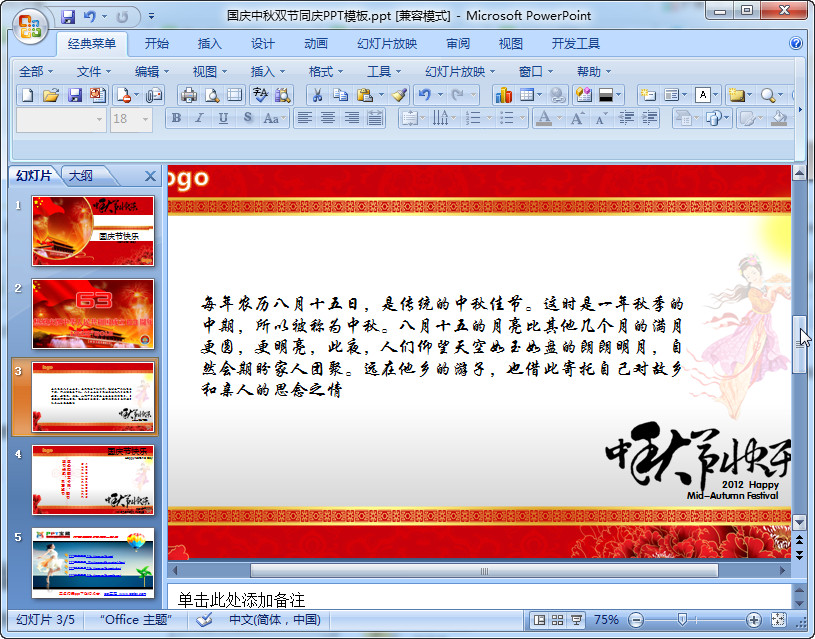This screenshot has width=815, height=639.
Task: Click the 75% zoom level button
Action: tap(606, 619)
